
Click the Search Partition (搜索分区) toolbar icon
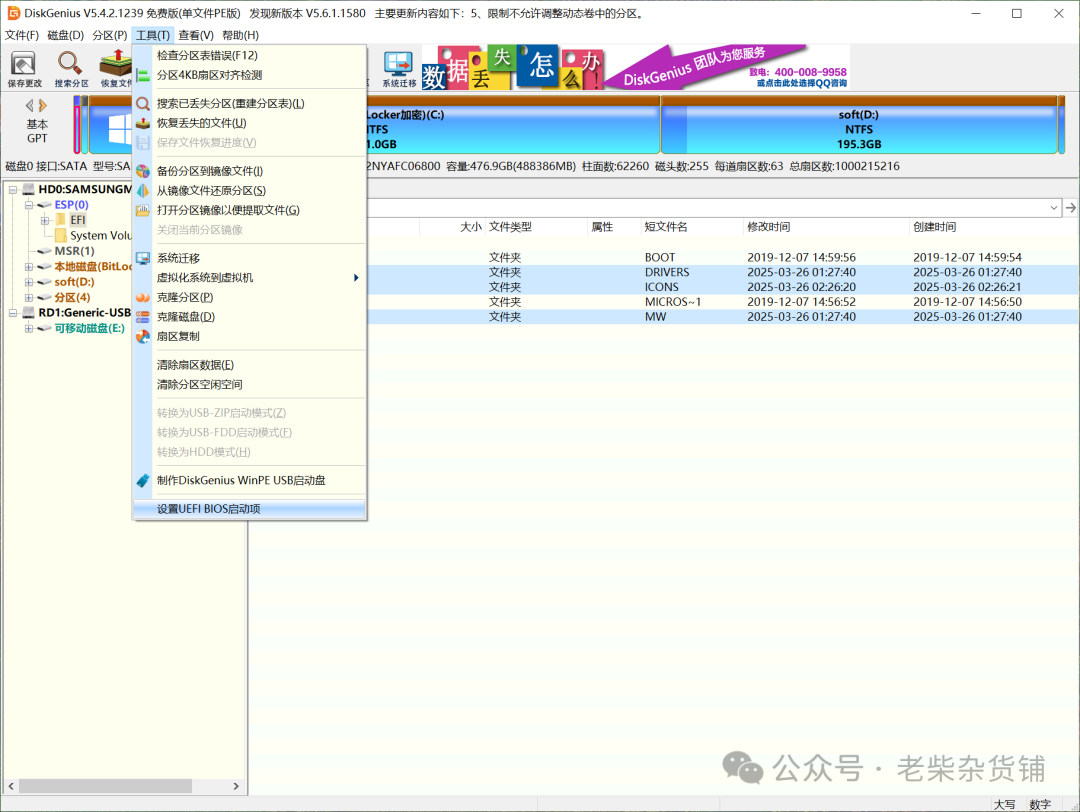tap(71, 69)
